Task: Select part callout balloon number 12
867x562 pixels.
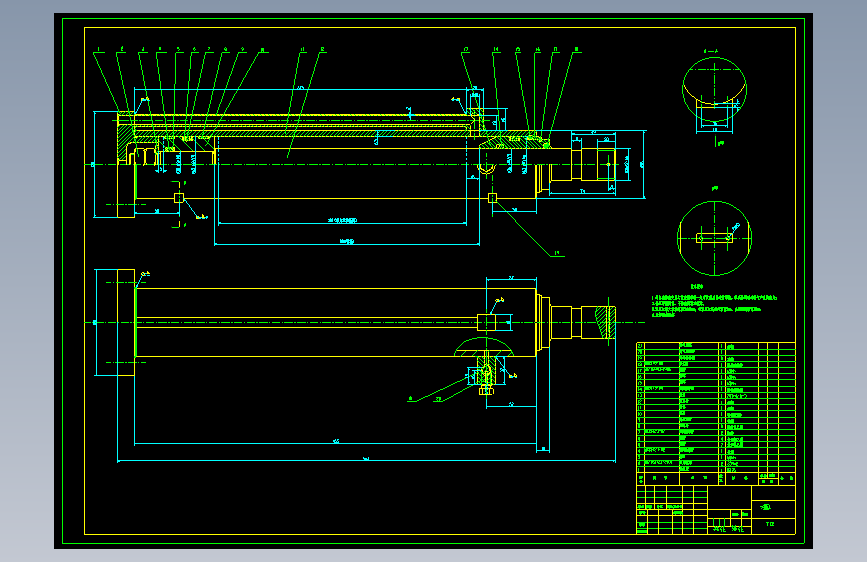Action: [322, 50]
